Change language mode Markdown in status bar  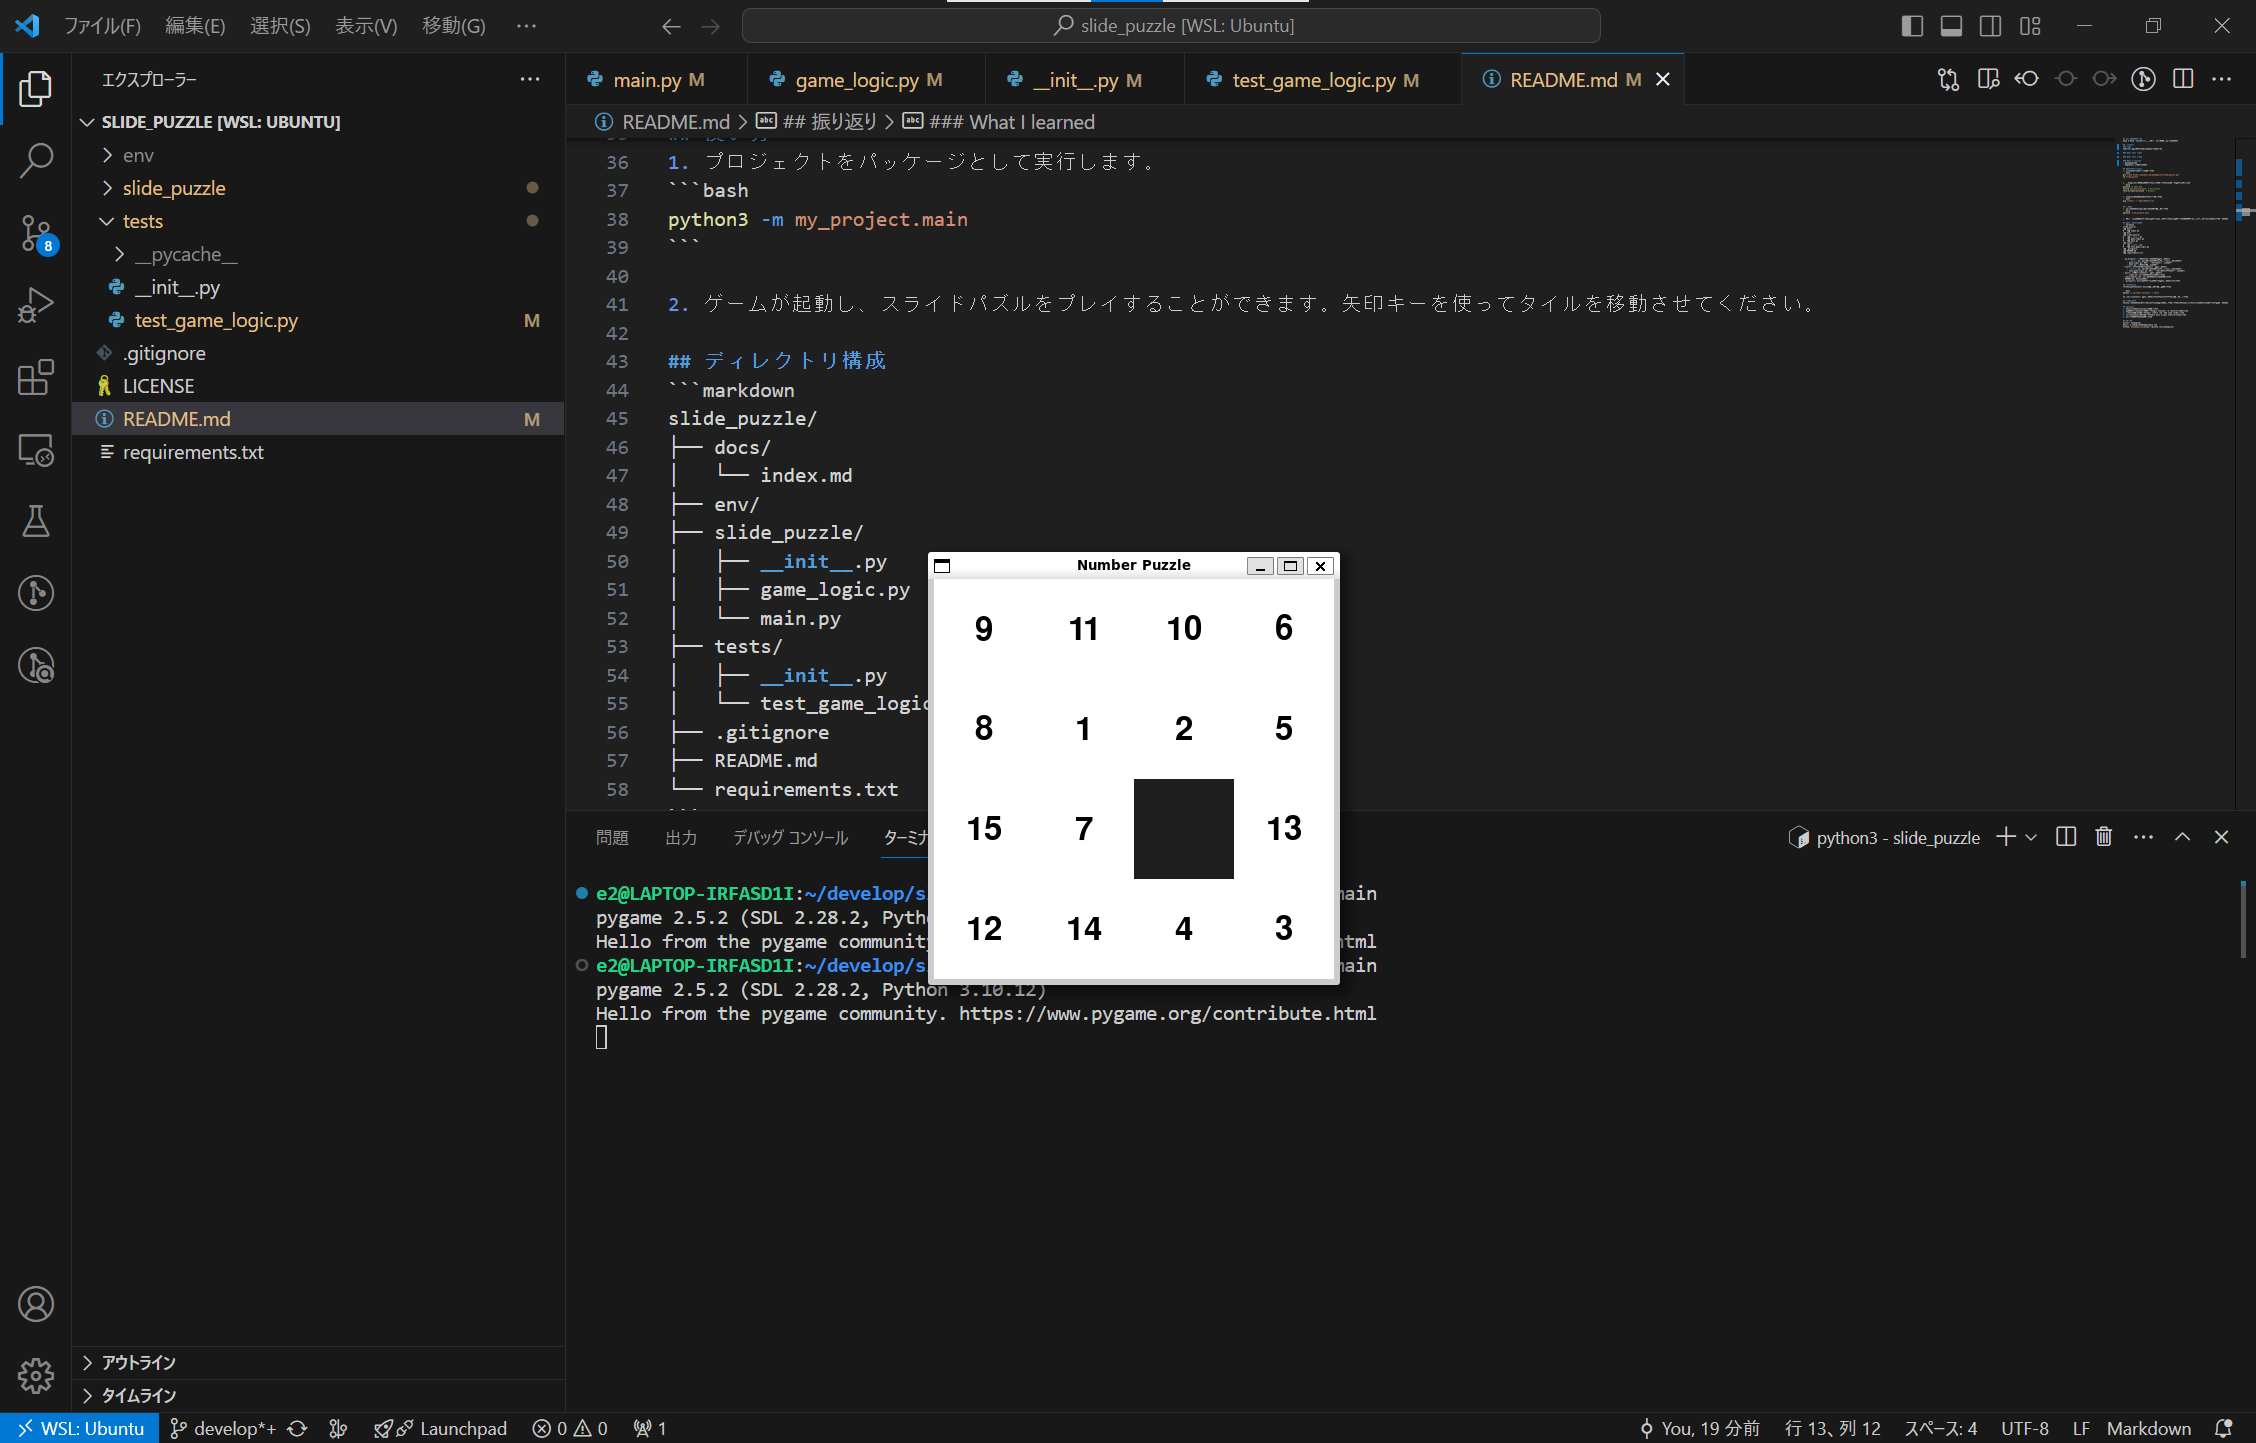point(2149,1428)
